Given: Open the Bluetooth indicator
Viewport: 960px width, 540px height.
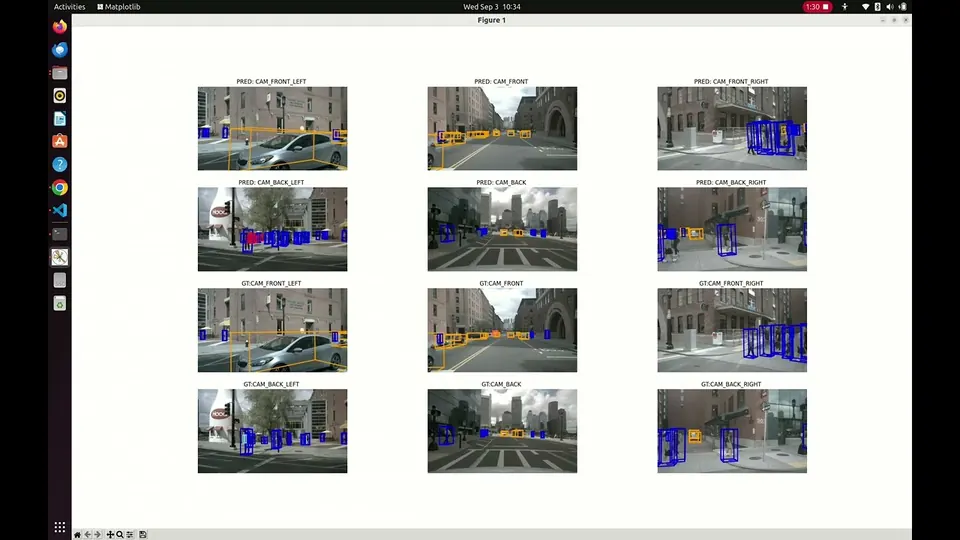Looking at the screenshot, I should [877, 7].
